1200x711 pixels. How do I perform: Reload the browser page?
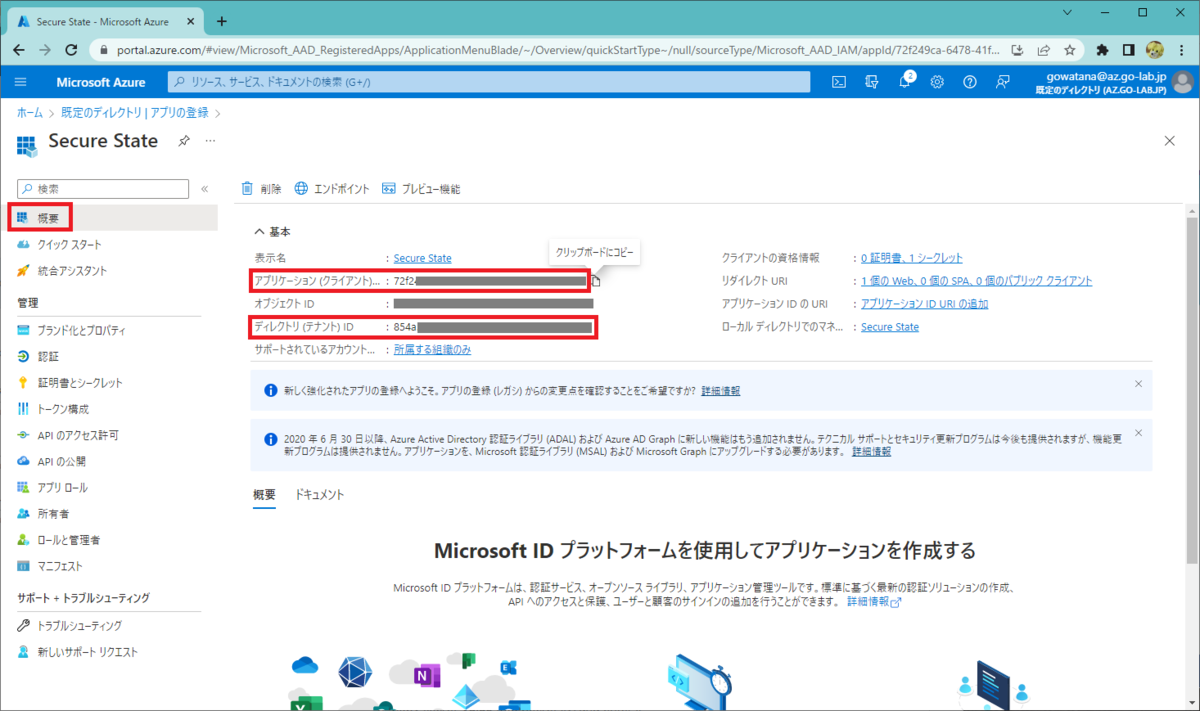(x=71, y=49)
